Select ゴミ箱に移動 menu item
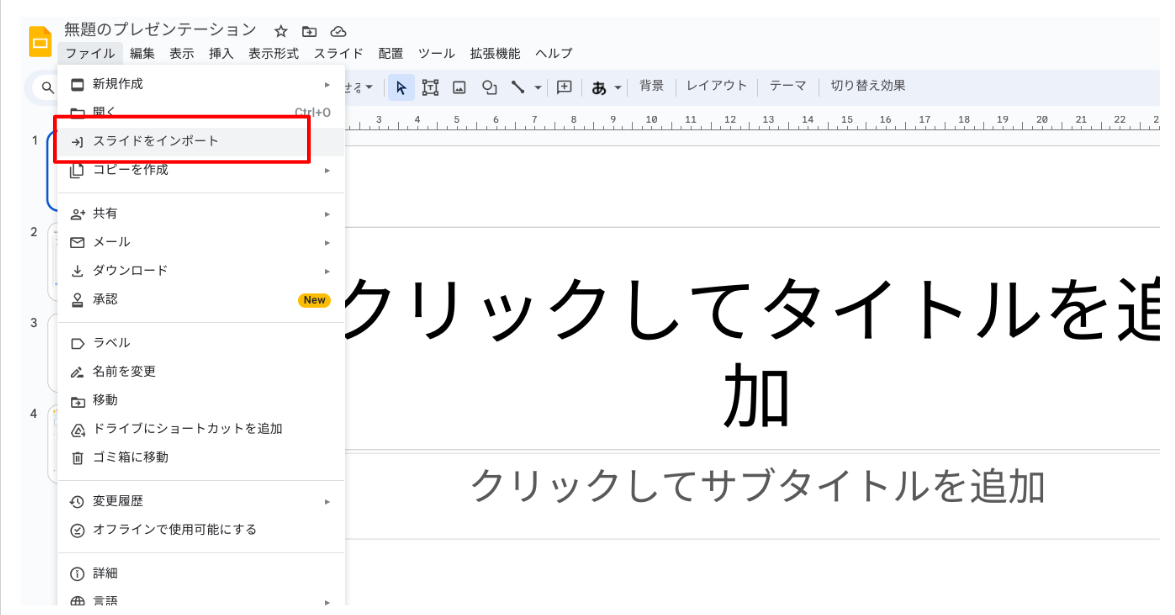 click(201, 457)
